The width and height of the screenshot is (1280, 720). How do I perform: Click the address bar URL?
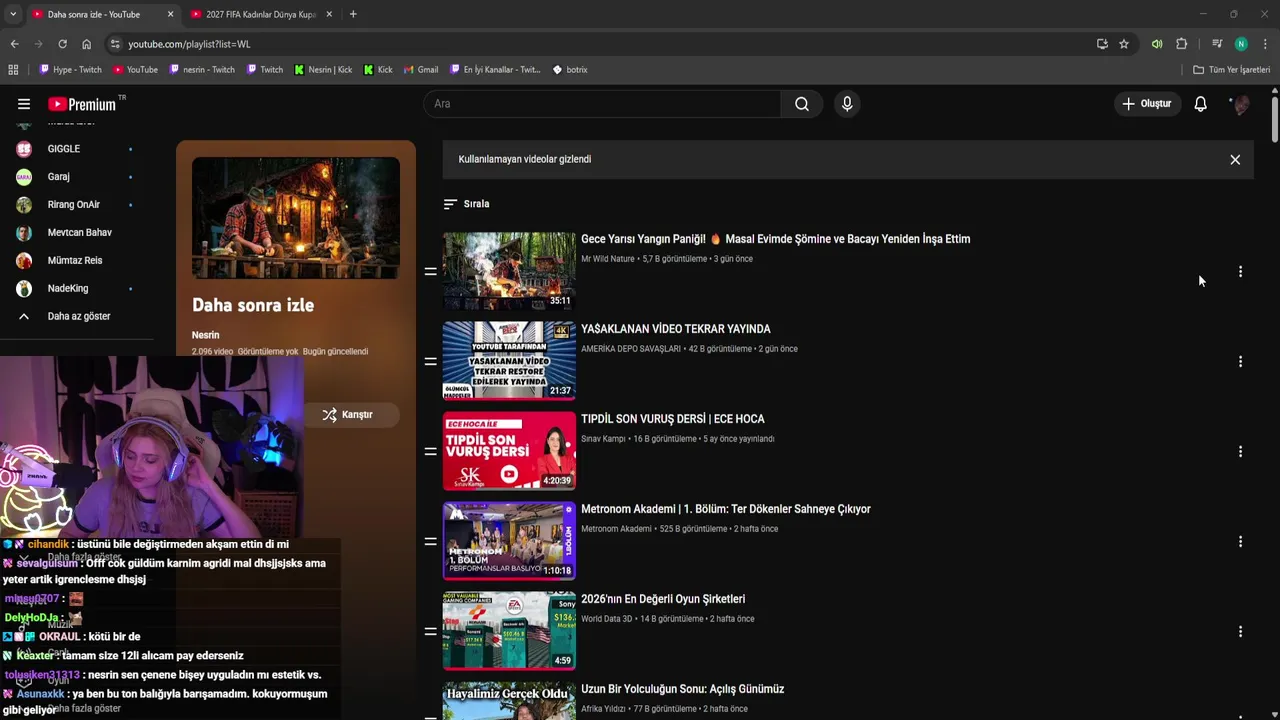coord(189,44)
